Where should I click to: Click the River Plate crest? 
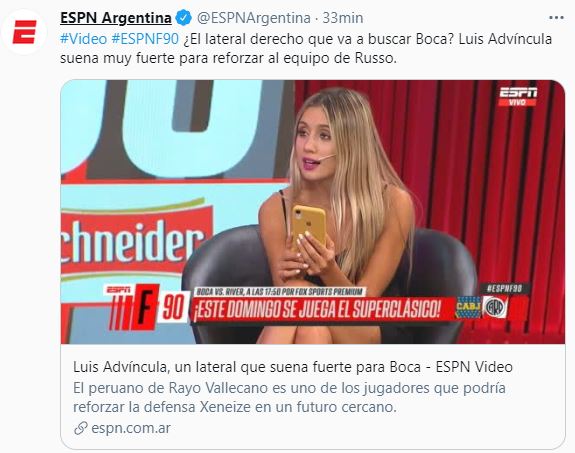[495, 307]
